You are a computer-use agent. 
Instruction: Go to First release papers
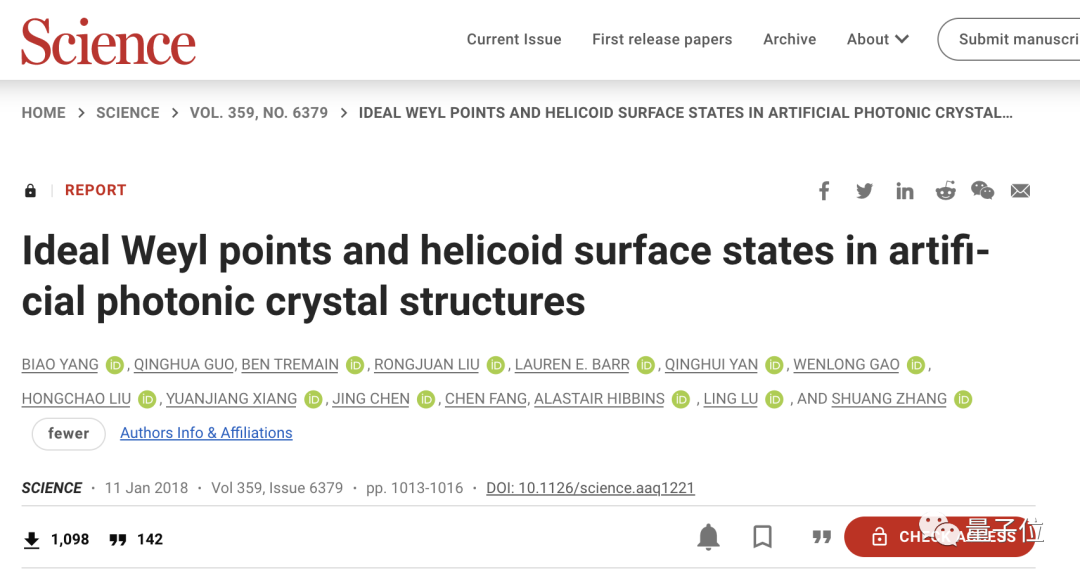point(662,39)
